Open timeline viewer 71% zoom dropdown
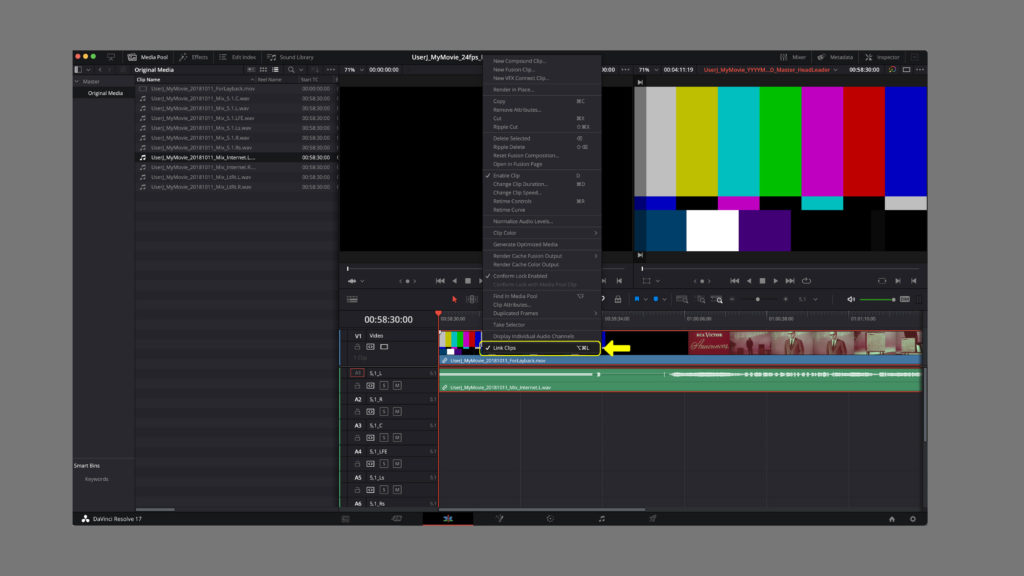 [x=649, y=70]
